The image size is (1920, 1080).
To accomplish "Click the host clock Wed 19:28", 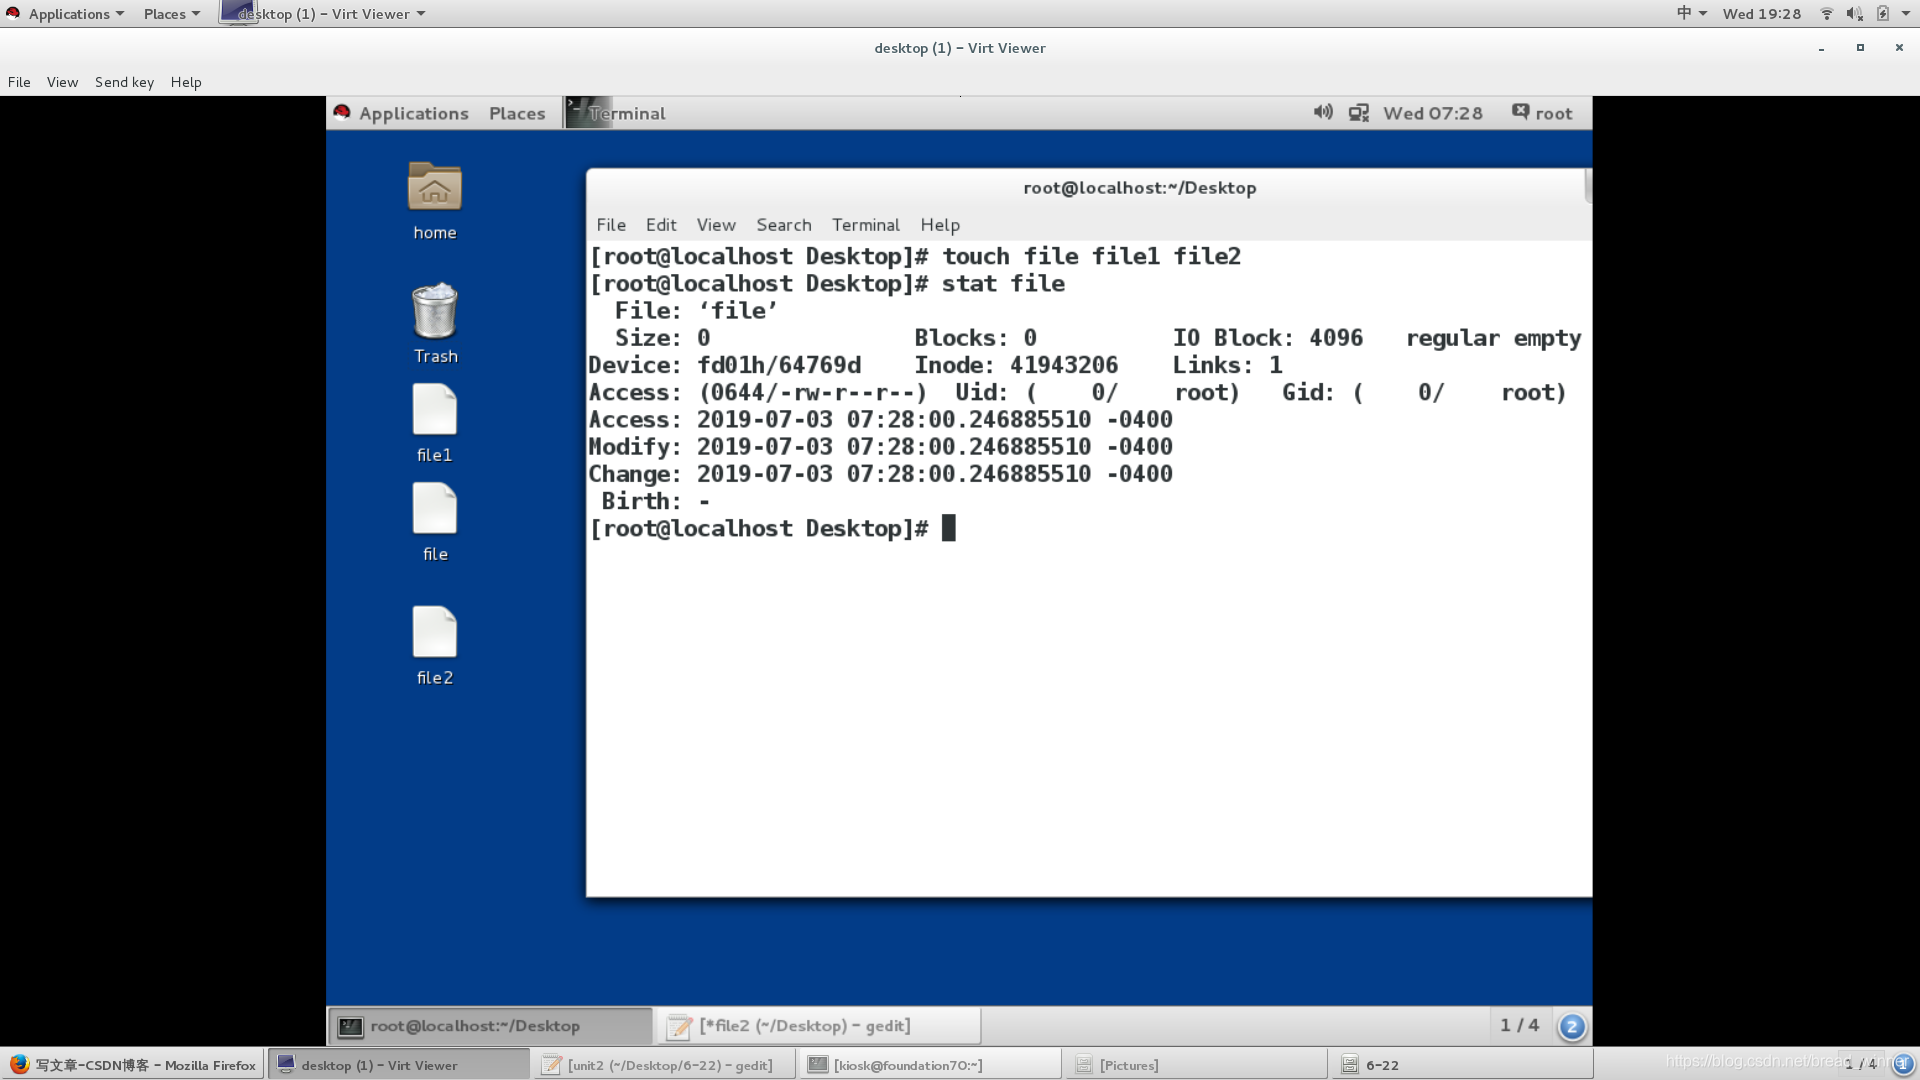I will pos(1761,14).
